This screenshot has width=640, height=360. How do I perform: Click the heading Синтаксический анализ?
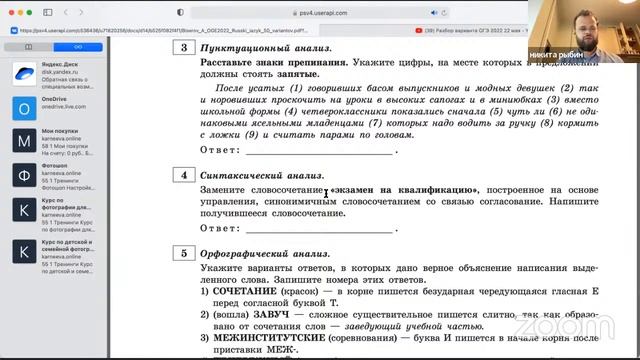click(262, 176)
